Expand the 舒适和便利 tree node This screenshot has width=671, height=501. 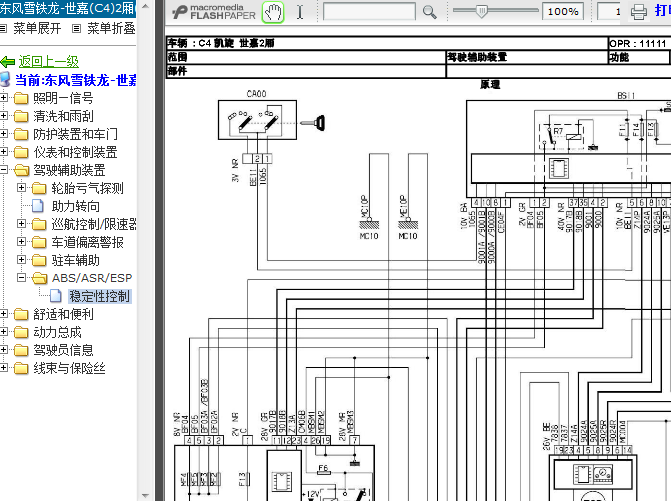pyautogui.click(x=3, y=314)
